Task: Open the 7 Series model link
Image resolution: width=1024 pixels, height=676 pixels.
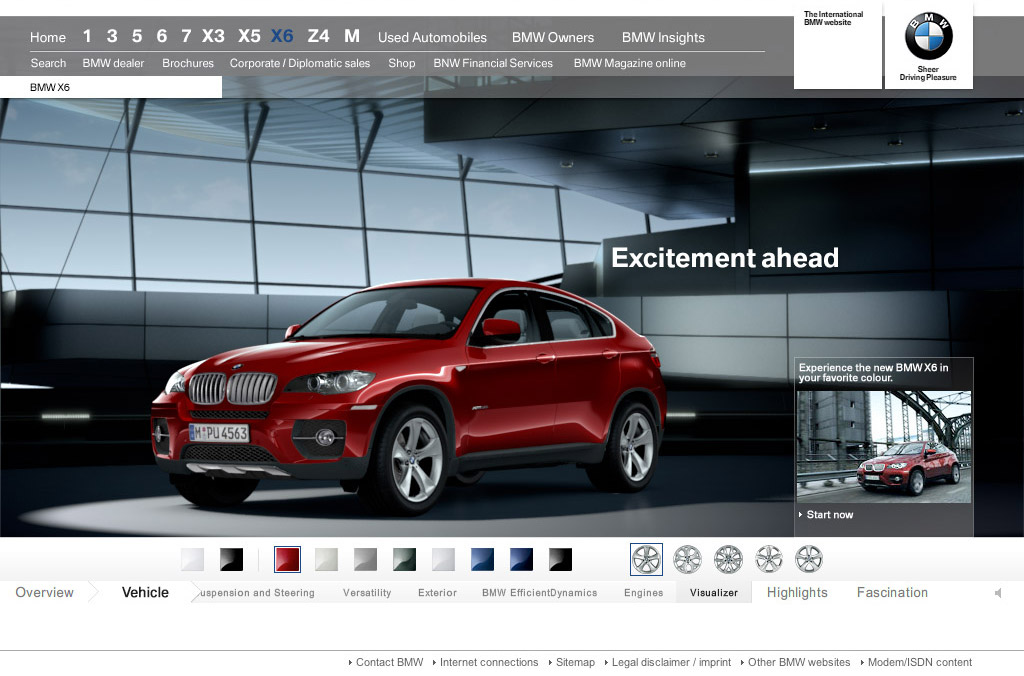Action: click(x=186, y=36)
